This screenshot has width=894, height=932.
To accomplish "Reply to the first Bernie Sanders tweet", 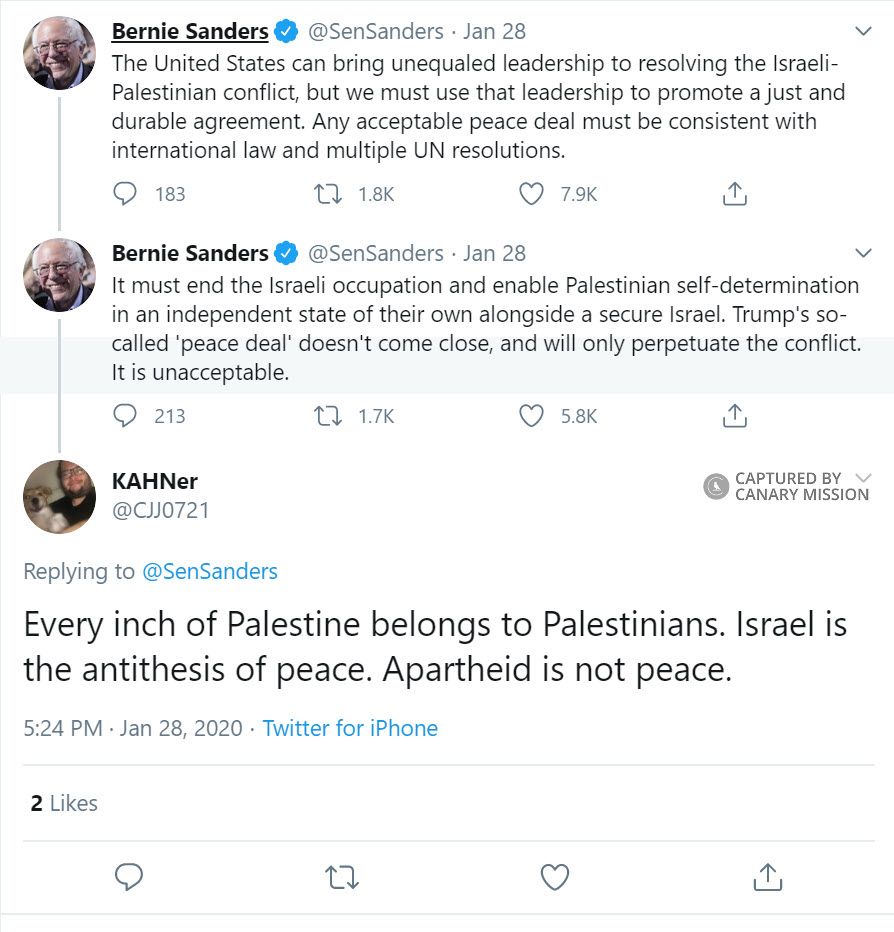I will (125, 194).
